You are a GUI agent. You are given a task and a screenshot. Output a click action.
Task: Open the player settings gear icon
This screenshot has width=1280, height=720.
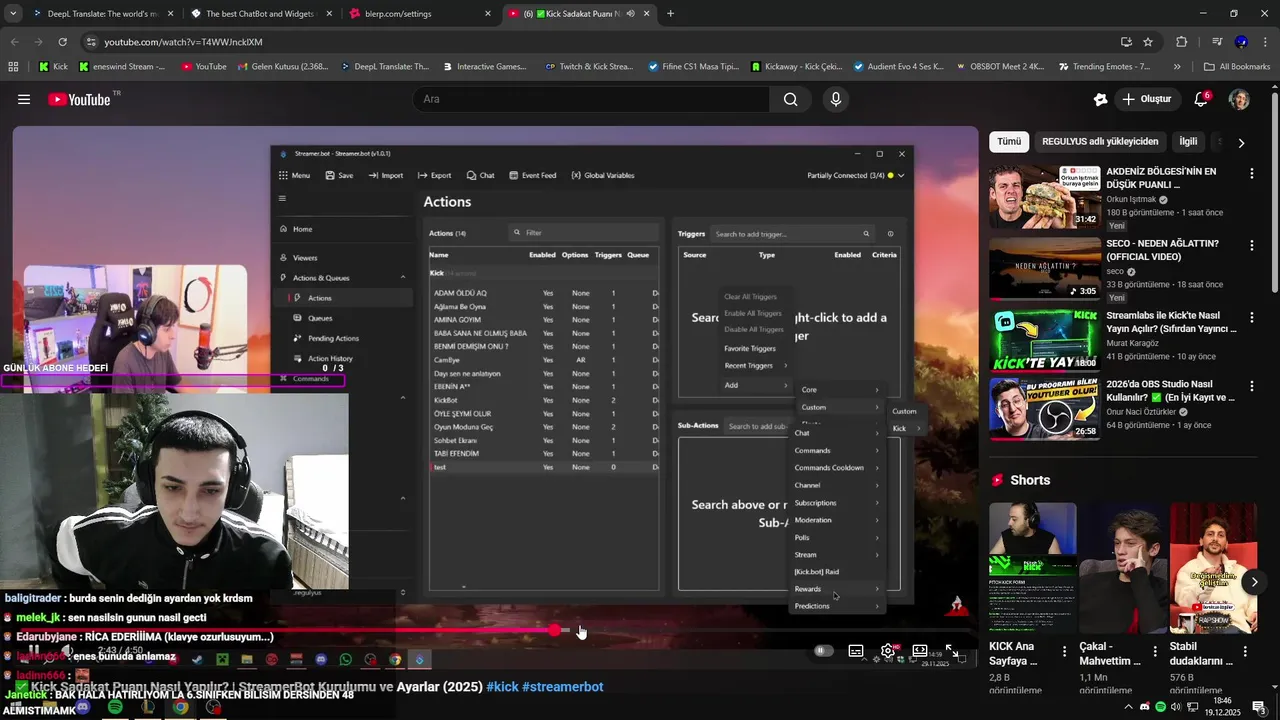tap(888, 651)
